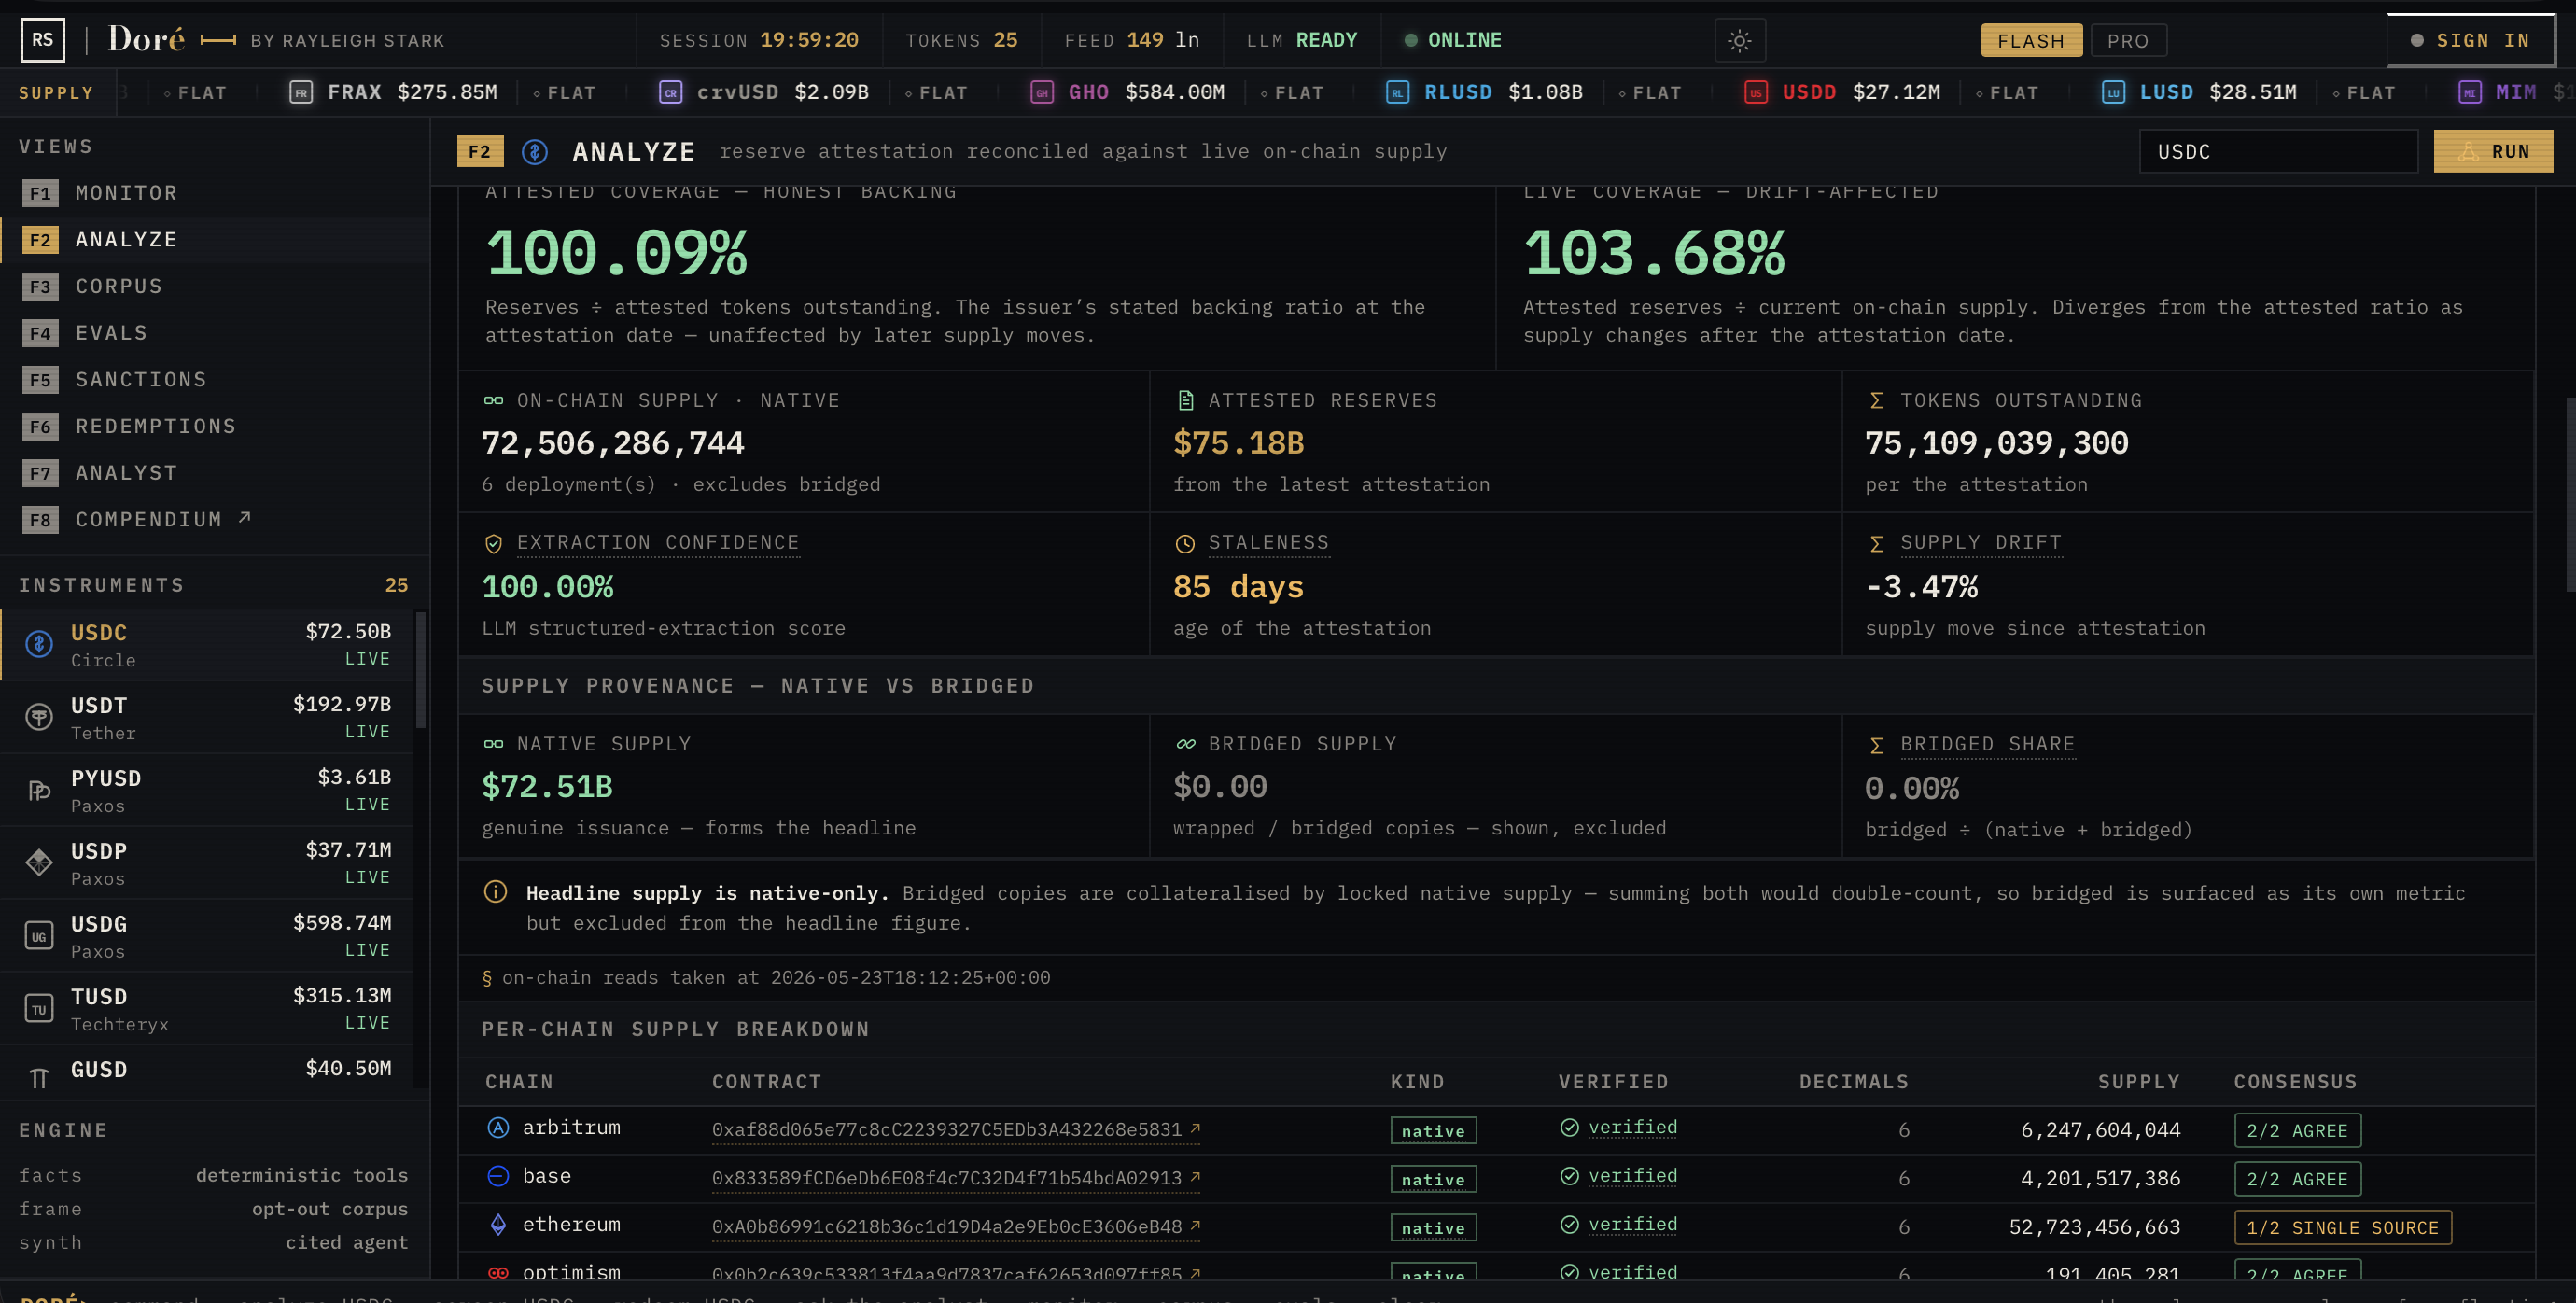This screenshot has height=1303, width=2576.
Task: Click the 1/2 SINGLE SOURCE consensus badge
Action: pyautogui.click(x=2342, y=1228)
